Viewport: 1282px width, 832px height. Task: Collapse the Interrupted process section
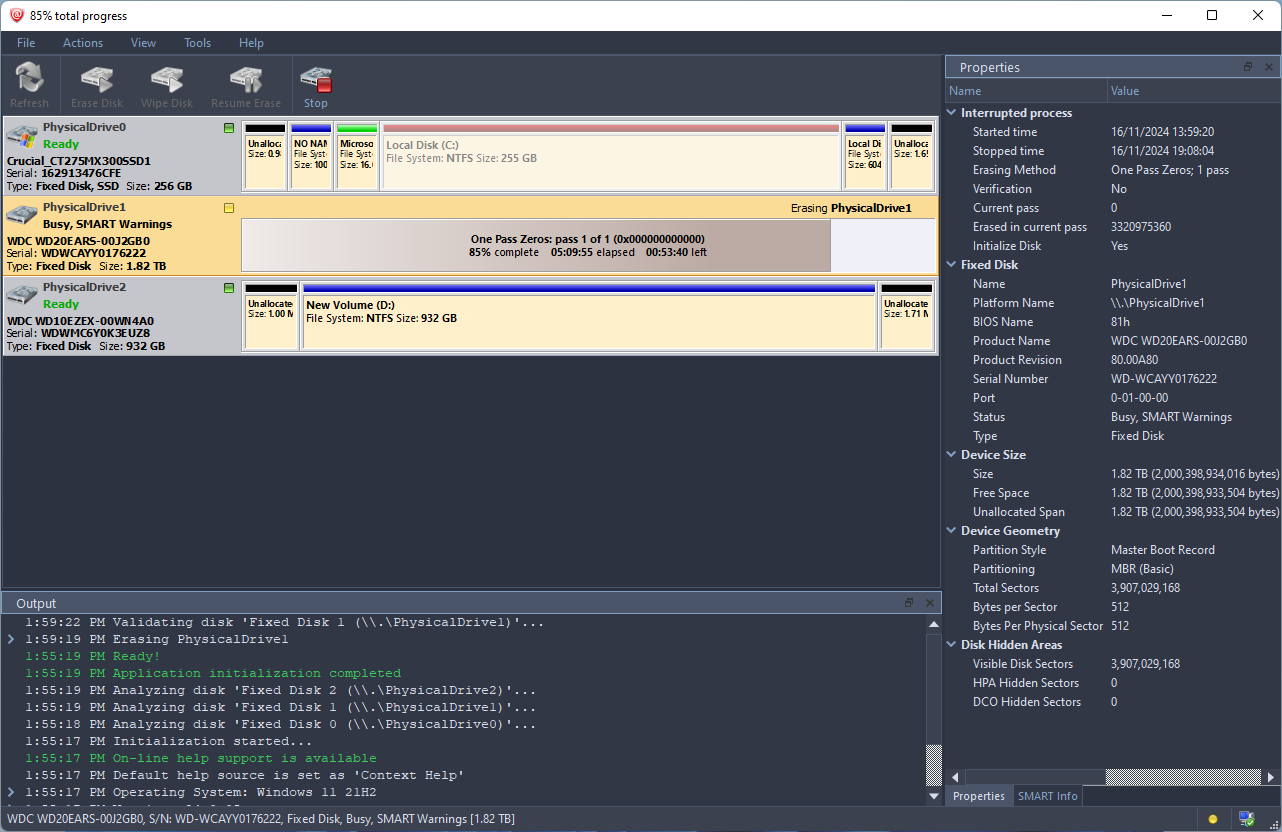coord(952,113)
